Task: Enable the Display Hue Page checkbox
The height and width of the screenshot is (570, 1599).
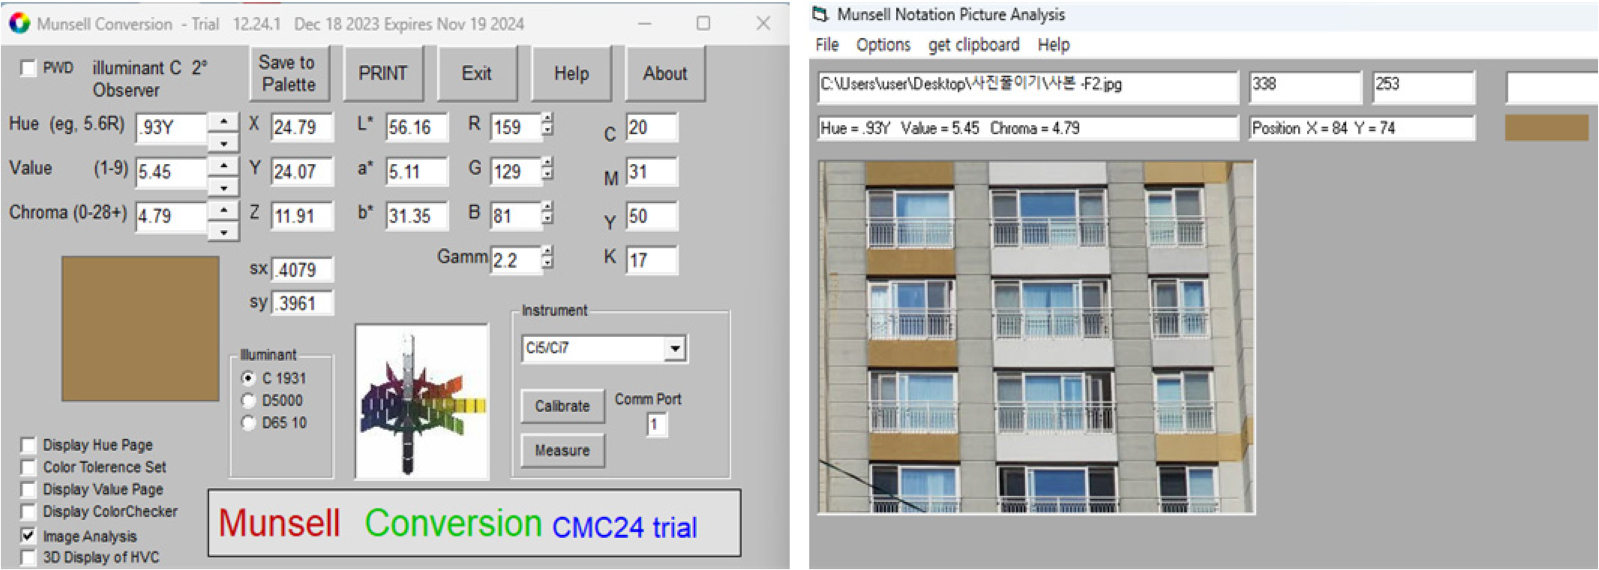Action: 29,445
